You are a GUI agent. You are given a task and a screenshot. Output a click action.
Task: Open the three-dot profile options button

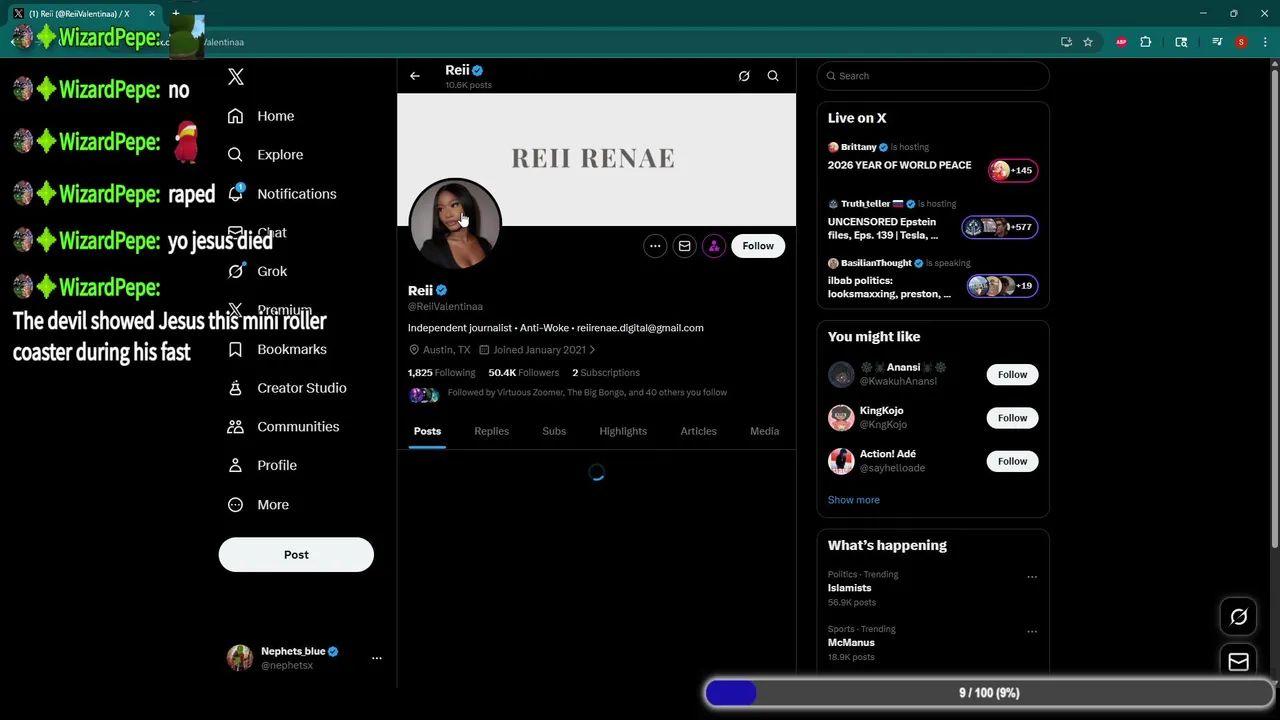[x=655, y=246]
